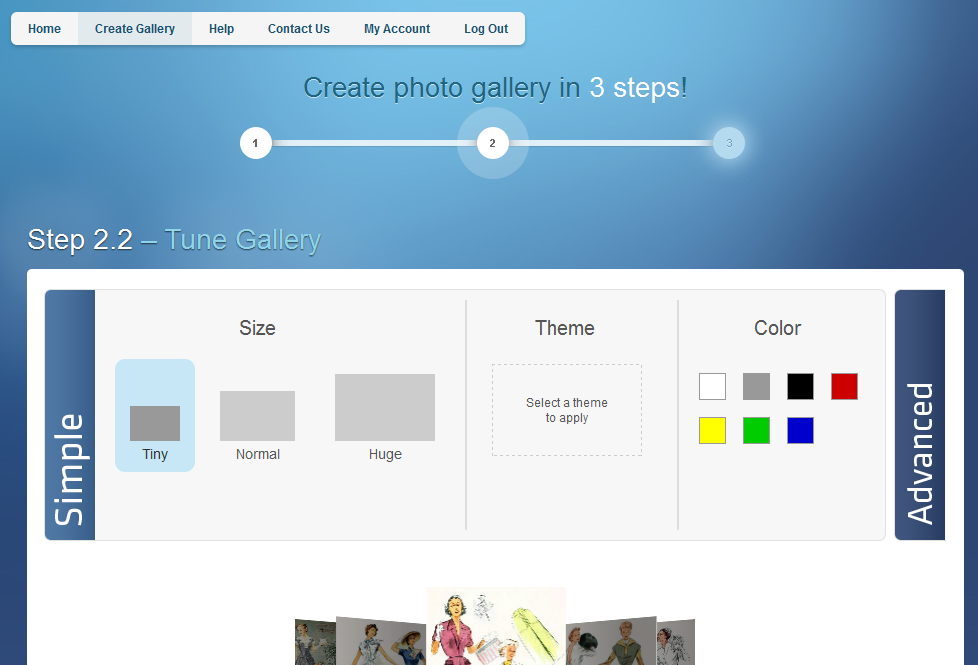Go to Contact Us page
Image resolution: width=978 pixels, height=665 pixels.
click(299, 29)
